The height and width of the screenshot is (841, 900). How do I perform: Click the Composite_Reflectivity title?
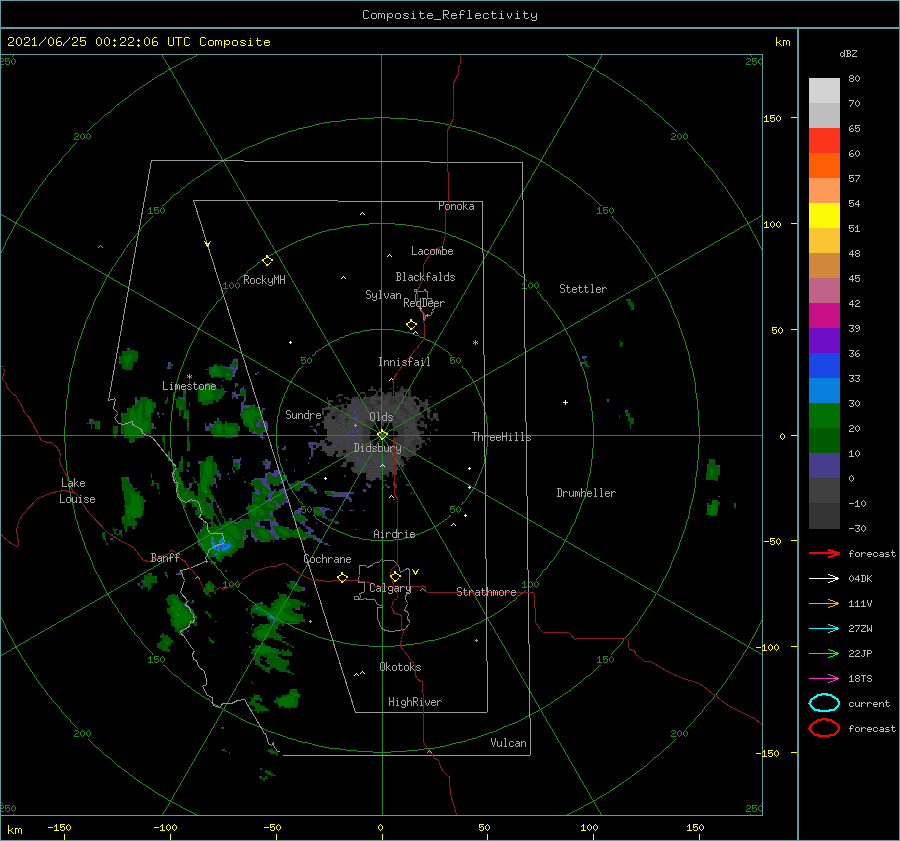[x=450, y=15]
